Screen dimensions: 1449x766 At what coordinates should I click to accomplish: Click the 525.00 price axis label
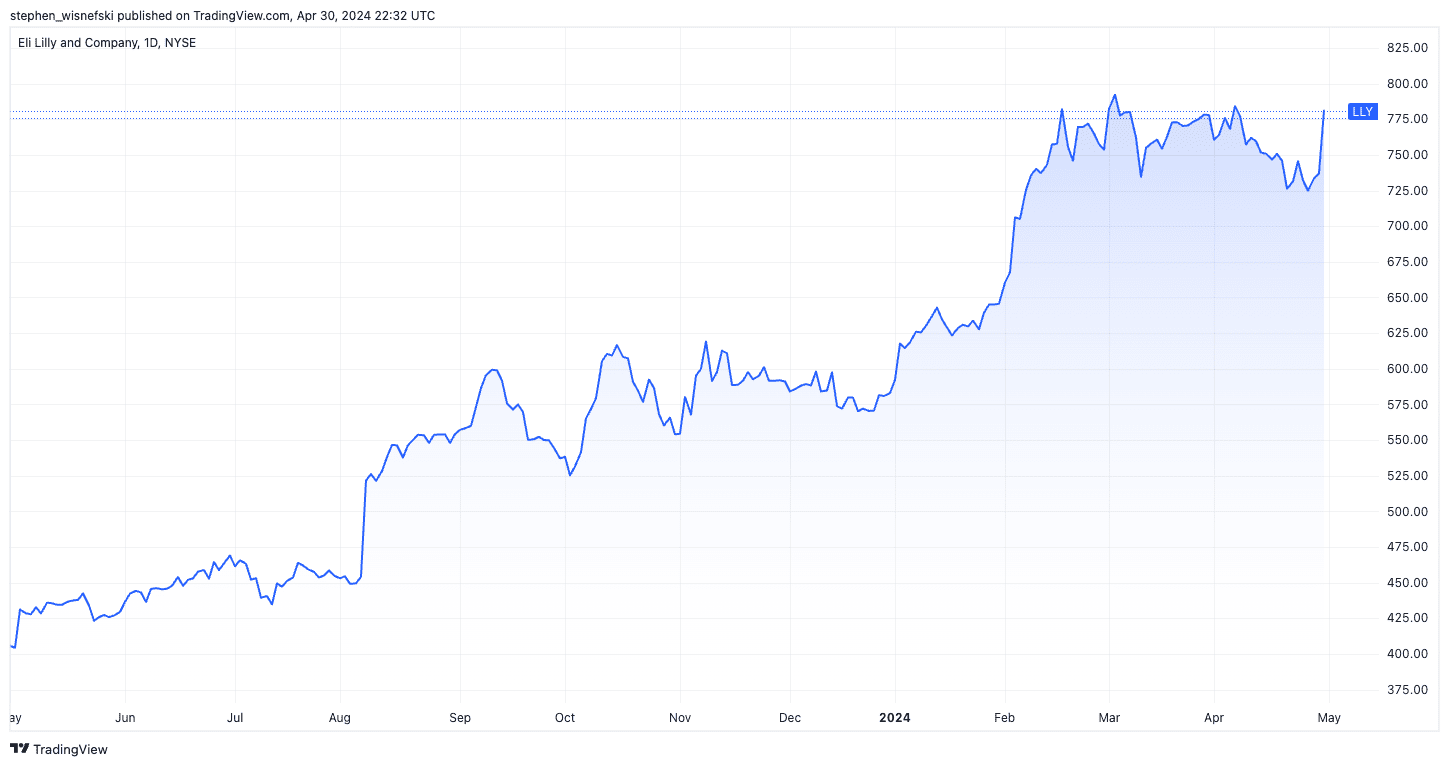pos(1406,476)
